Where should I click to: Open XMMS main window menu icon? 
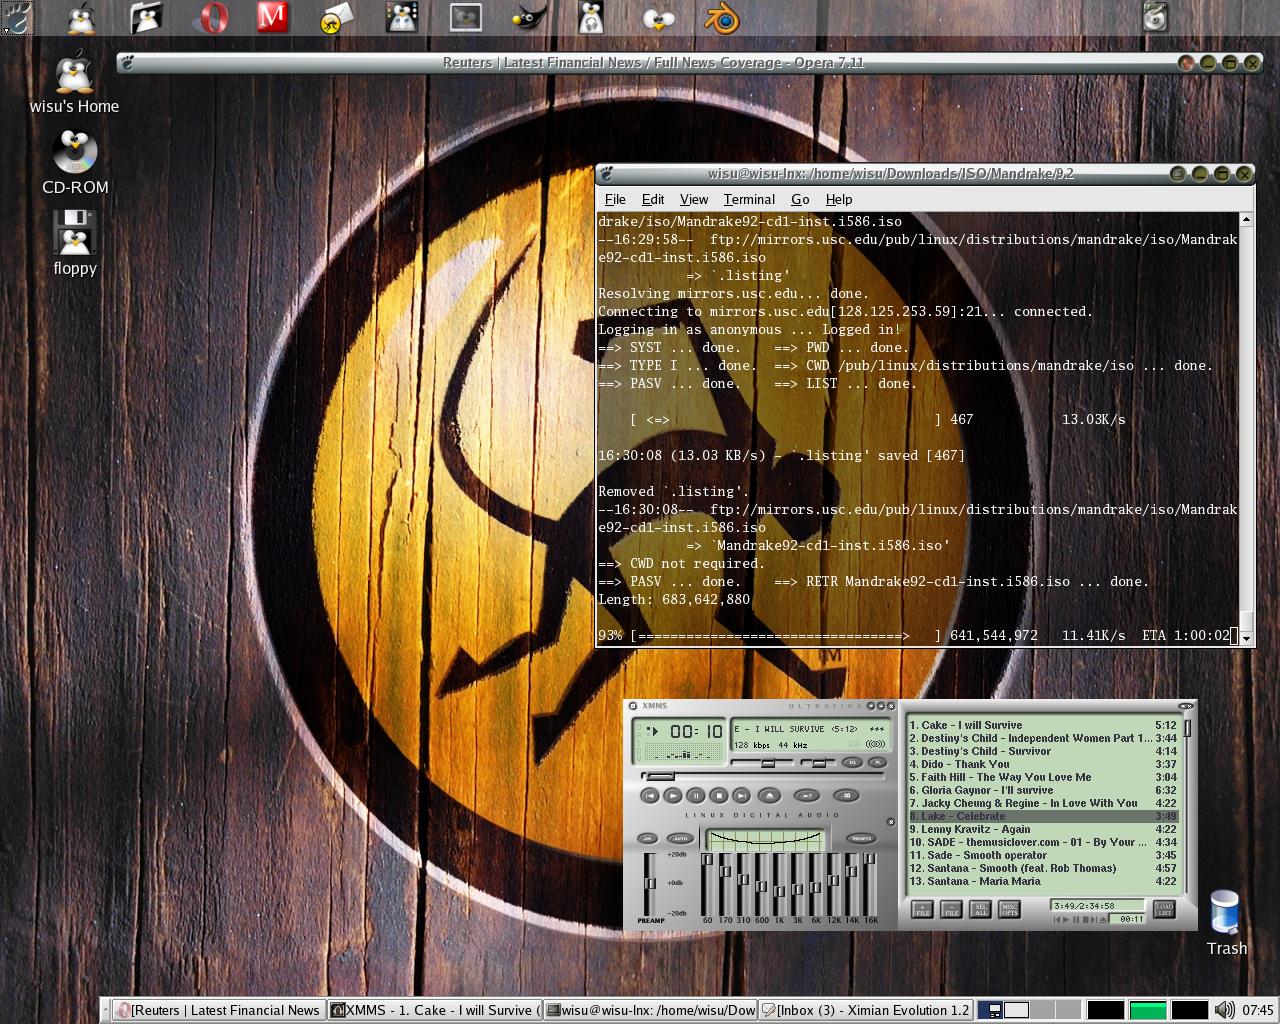click(x=633, y=706)
